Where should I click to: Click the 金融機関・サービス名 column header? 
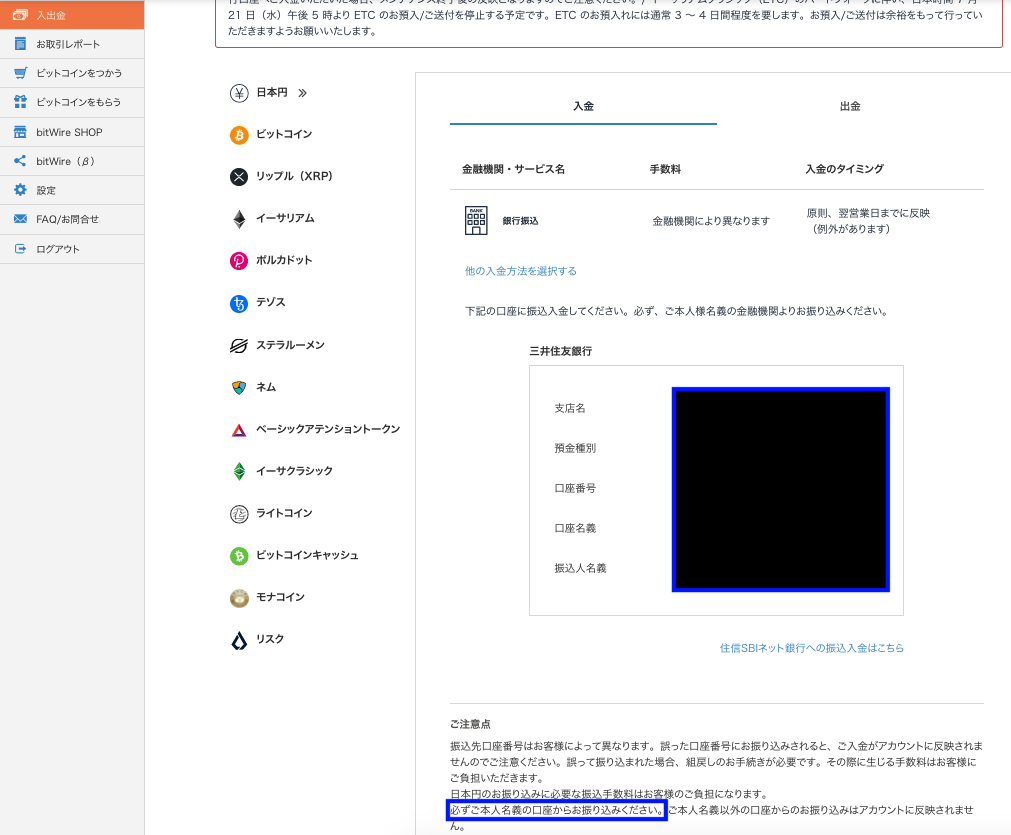513,169
